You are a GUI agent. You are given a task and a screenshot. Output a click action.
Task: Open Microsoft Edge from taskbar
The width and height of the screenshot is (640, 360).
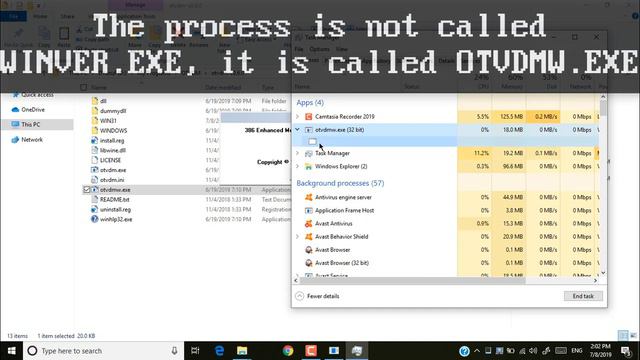click(x=219, y=351)
